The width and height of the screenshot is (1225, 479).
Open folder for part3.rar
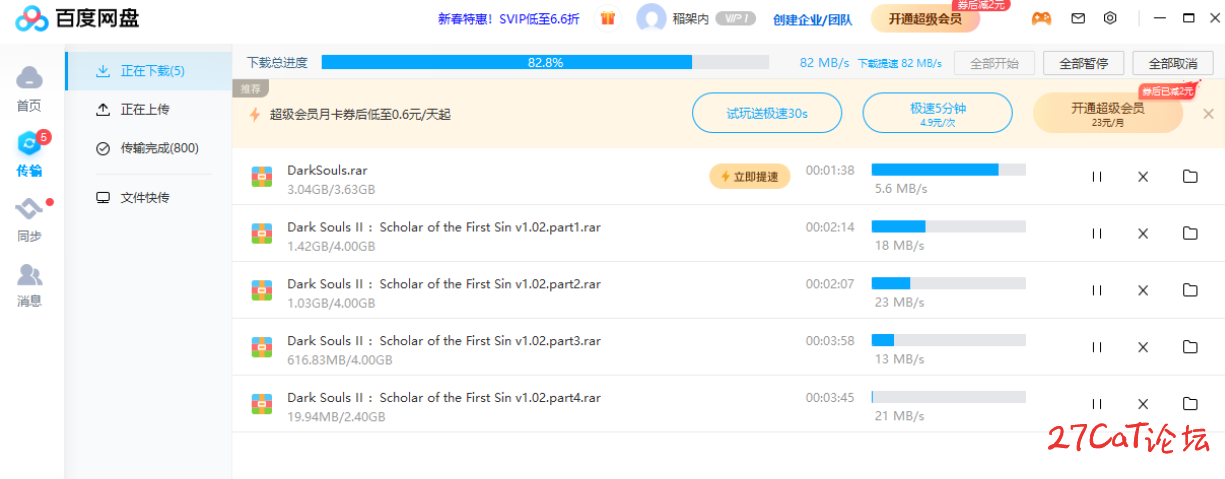(x=1190, y=347)
